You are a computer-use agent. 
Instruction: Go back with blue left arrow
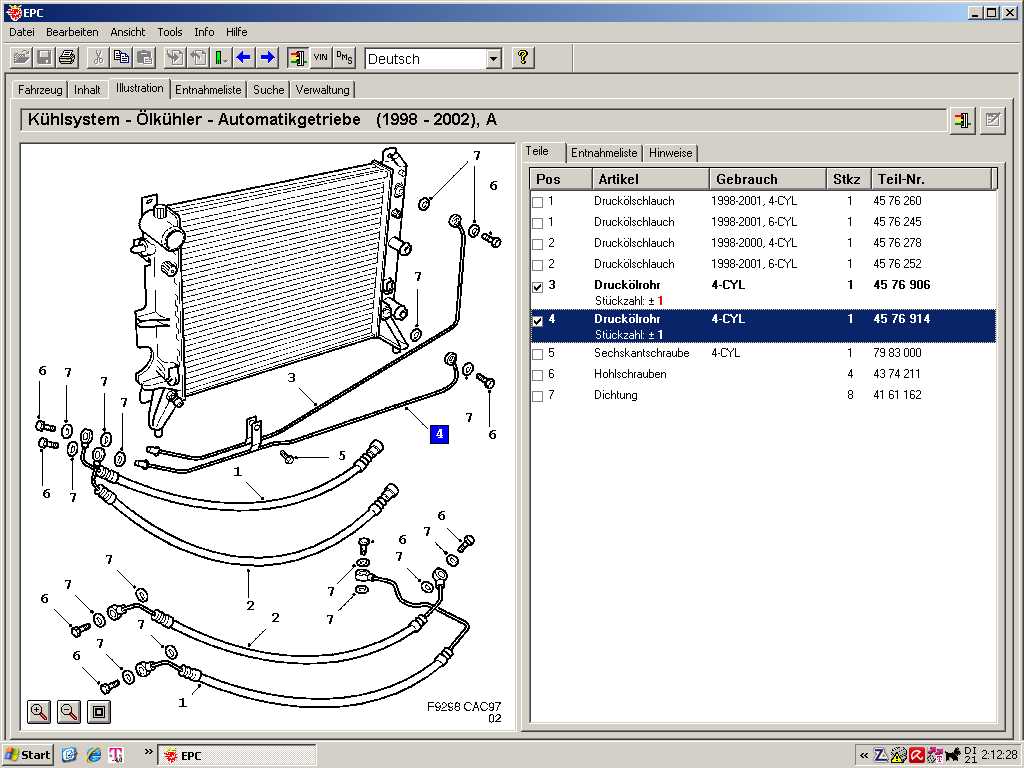tap(244, 58)
